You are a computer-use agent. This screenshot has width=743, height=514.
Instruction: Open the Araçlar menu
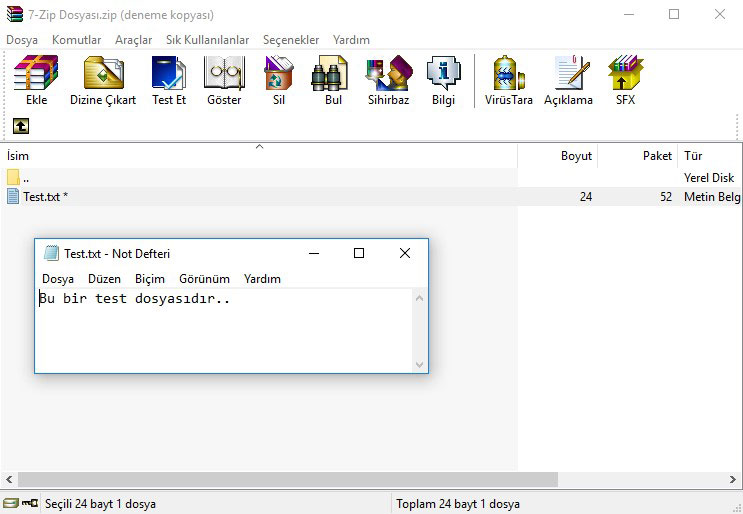(x=134, y=40)
